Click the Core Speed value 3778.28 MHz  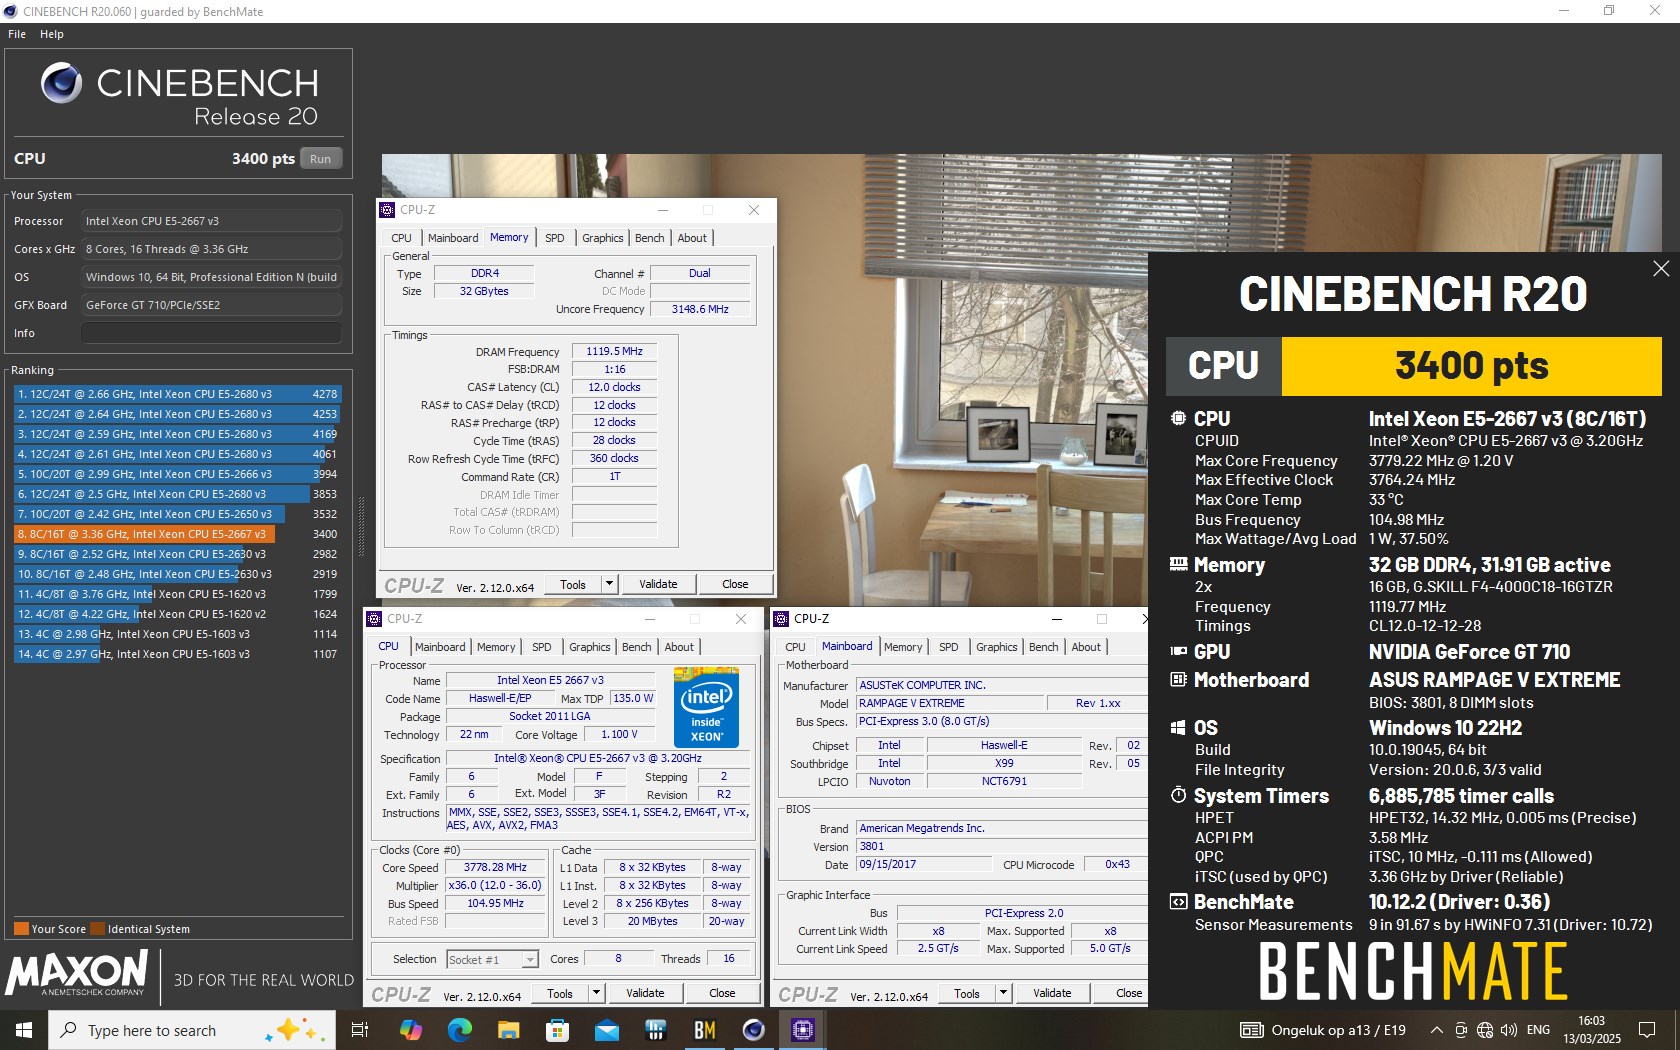495,868
